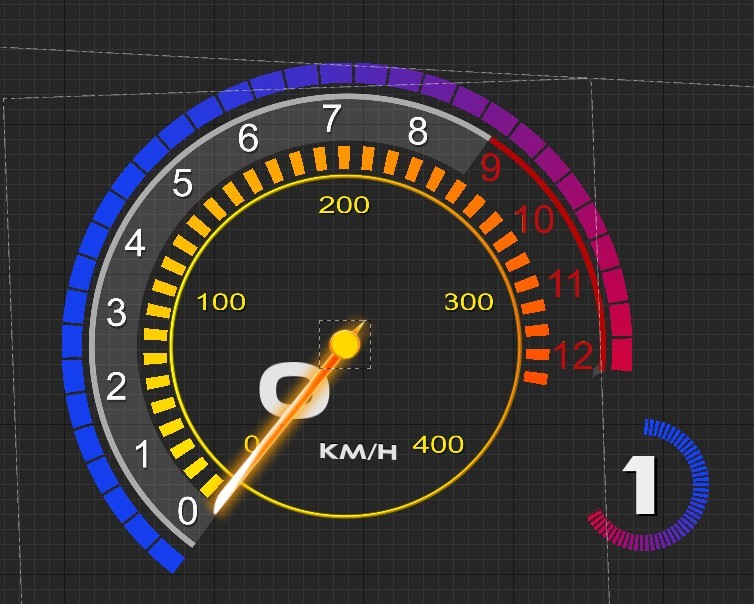
Task: Select the large speed digit 0
Action: coord(294,391)
